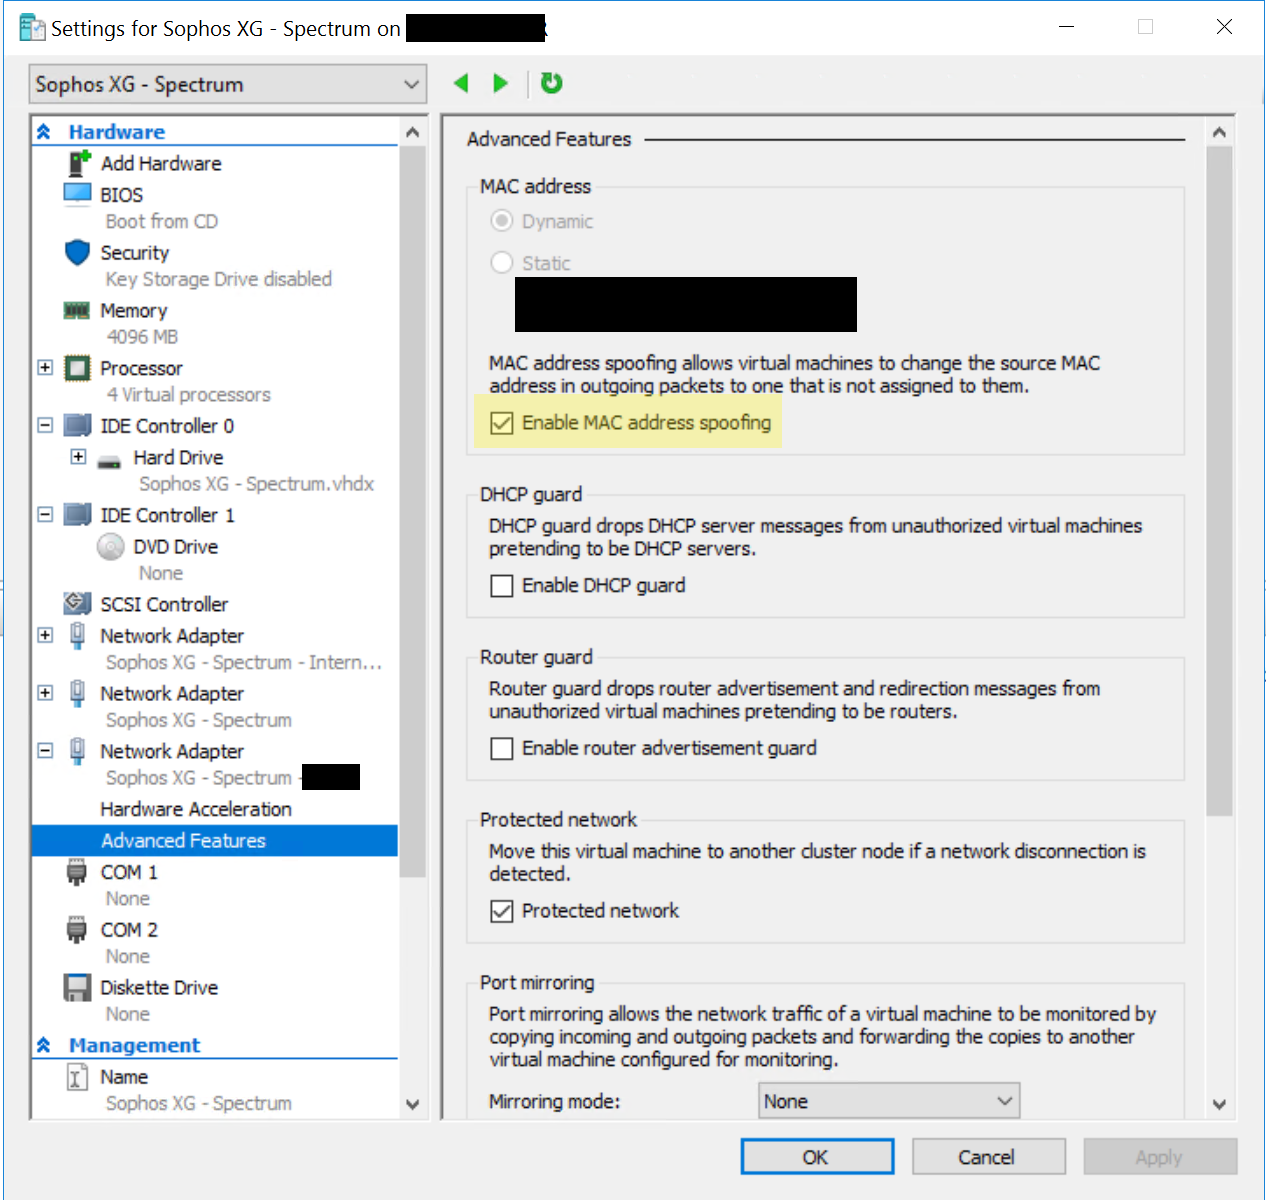This screenshot has width=1266, height=1200.
Task: Select the Security tree item
Action: point(135,253)
